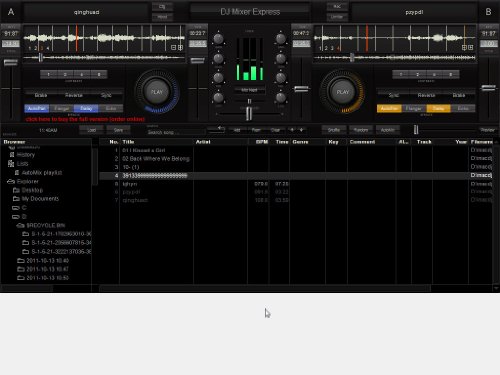The width and height of the screenshot is (500, 375).
Task: Click the REC button
Action: click(337, 6)
